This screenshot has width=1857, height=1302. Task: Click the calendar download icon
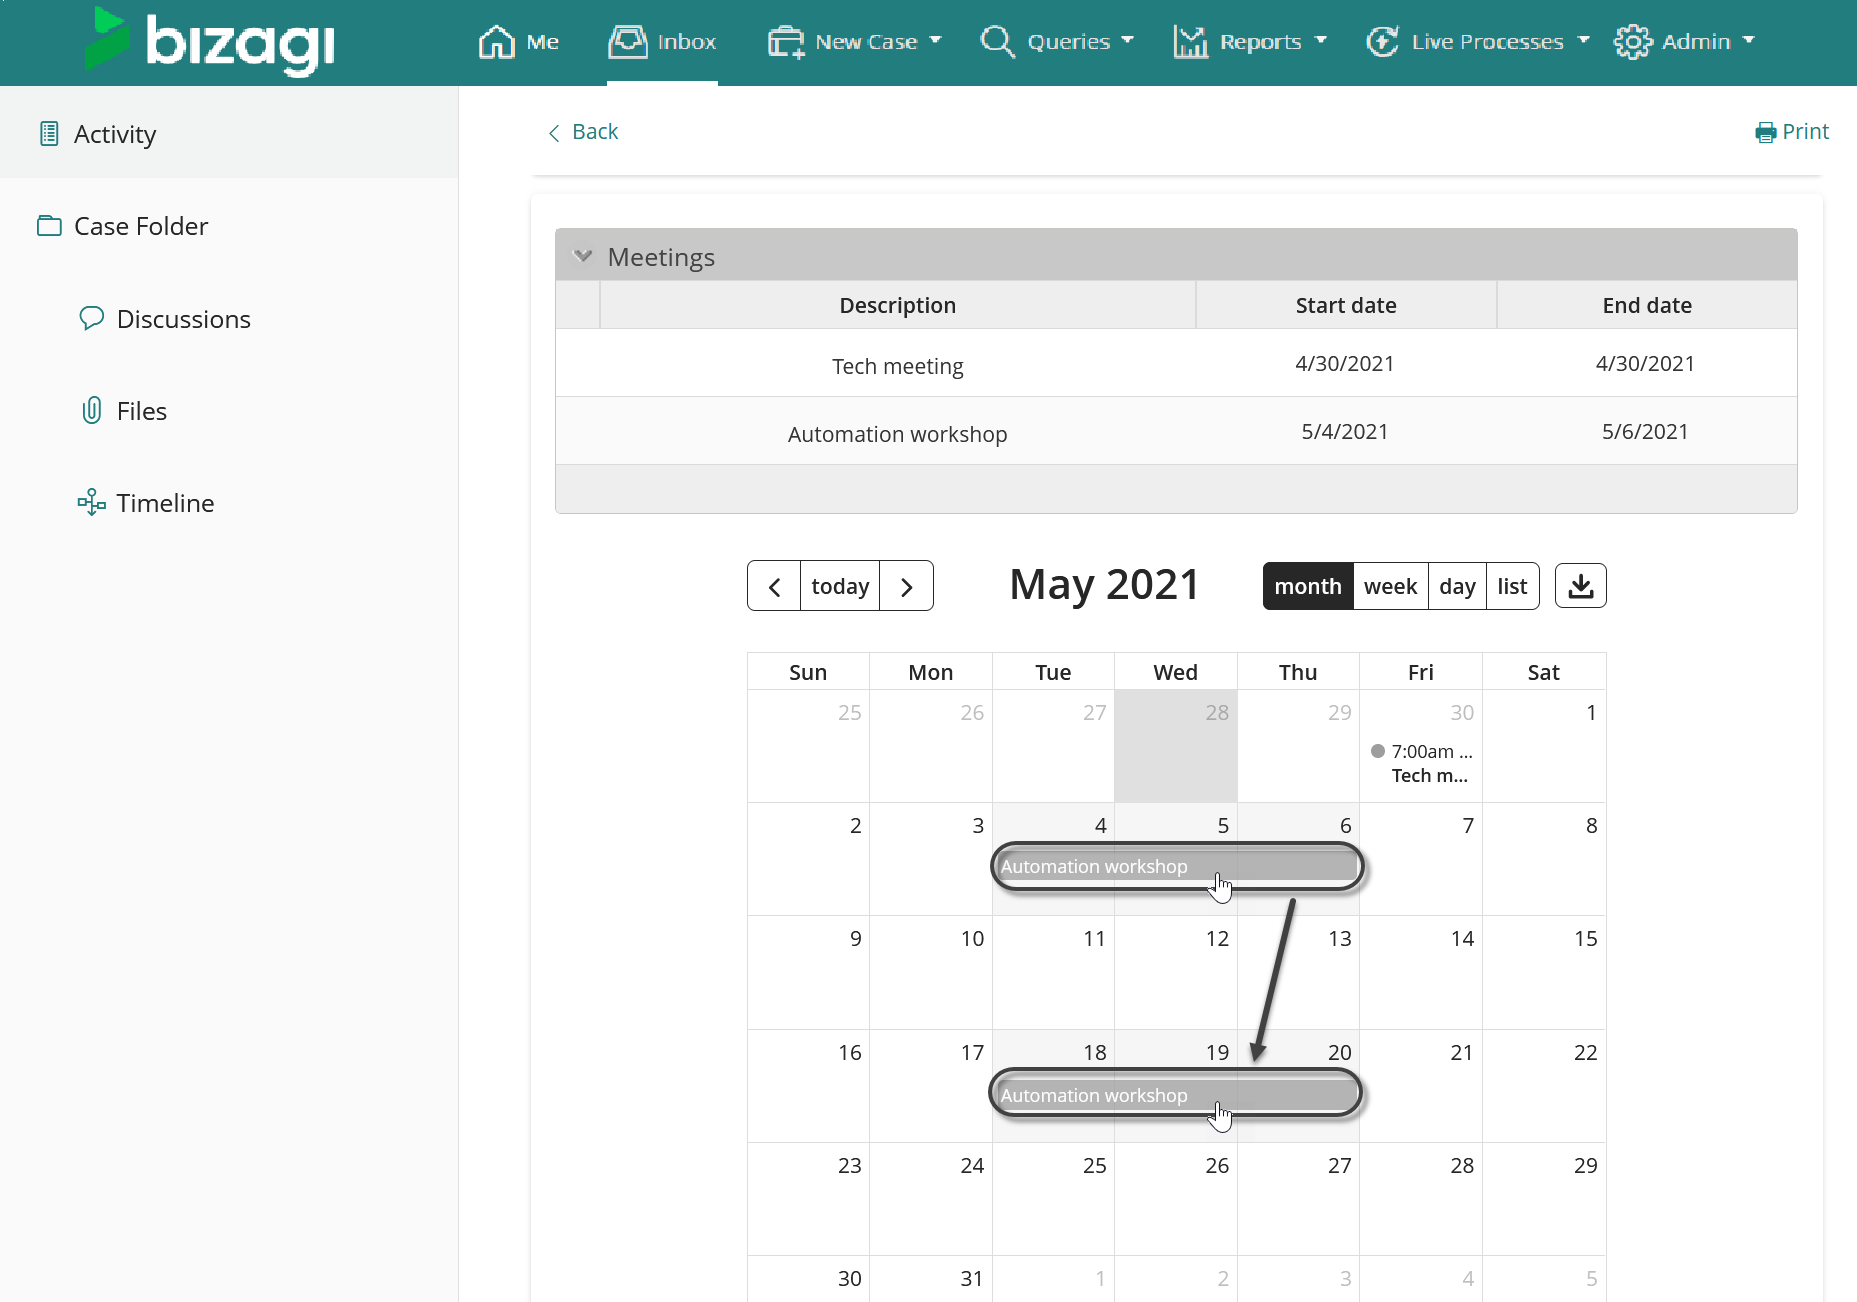(1580, 586)
